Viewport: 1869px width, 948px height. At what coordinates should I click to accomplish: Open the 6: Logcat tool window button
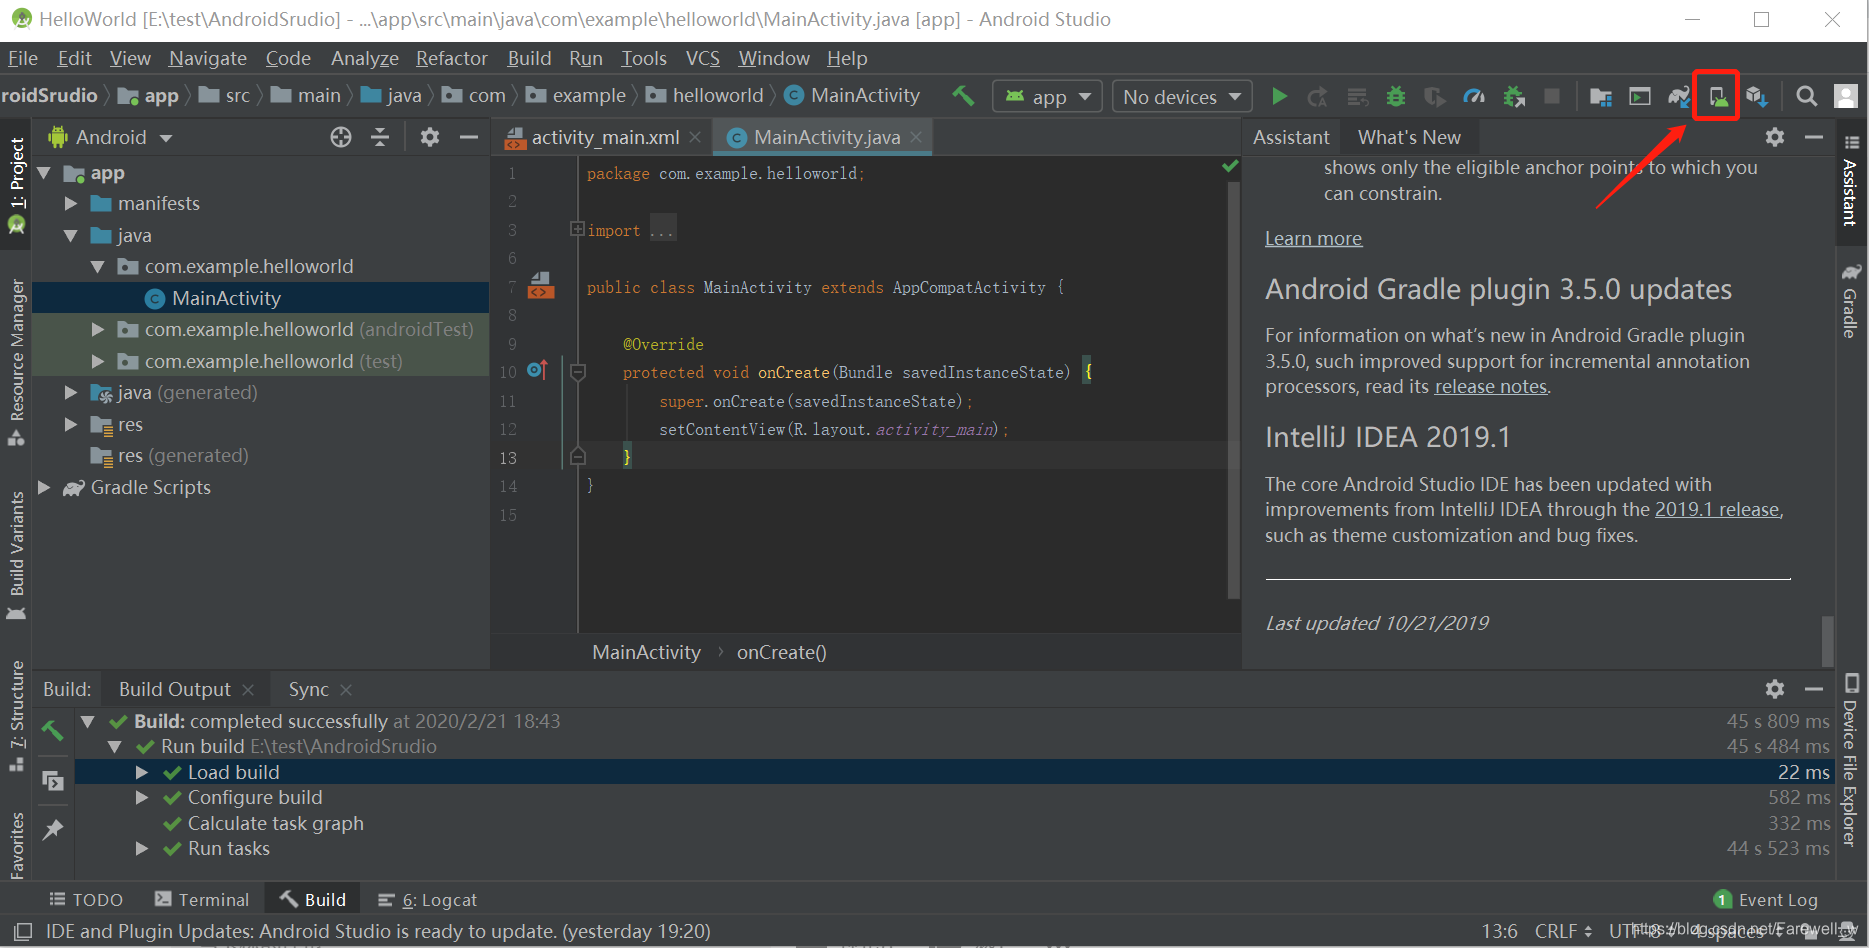427,899
